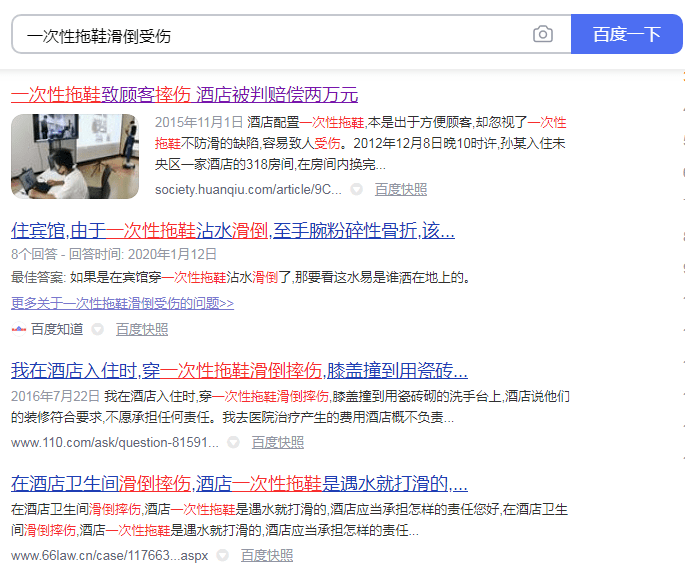Screen dimensions: 685x580
Task: Click the camera image search icon
Action: (542, 35)
